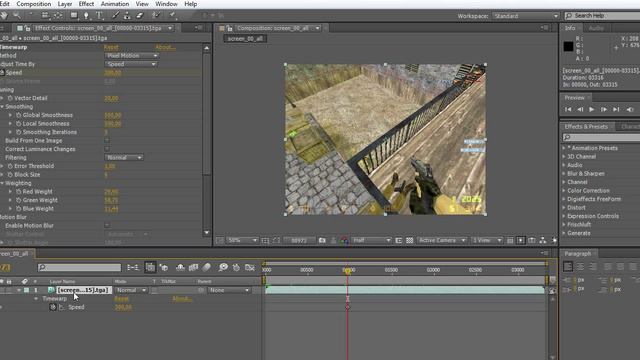Click the Timewarp Reset link in Effect Controls
Viewport: 640px width, 360px height.
(111, 47)
